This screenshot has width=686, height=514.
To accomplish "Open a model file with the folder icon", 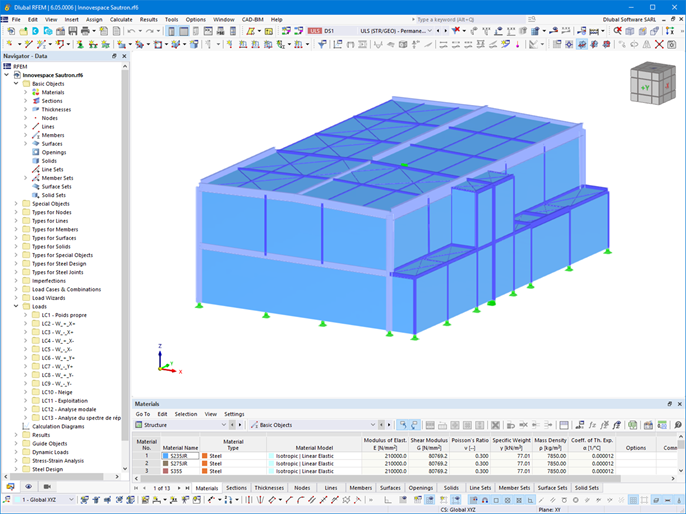I will tap(23, 31).
